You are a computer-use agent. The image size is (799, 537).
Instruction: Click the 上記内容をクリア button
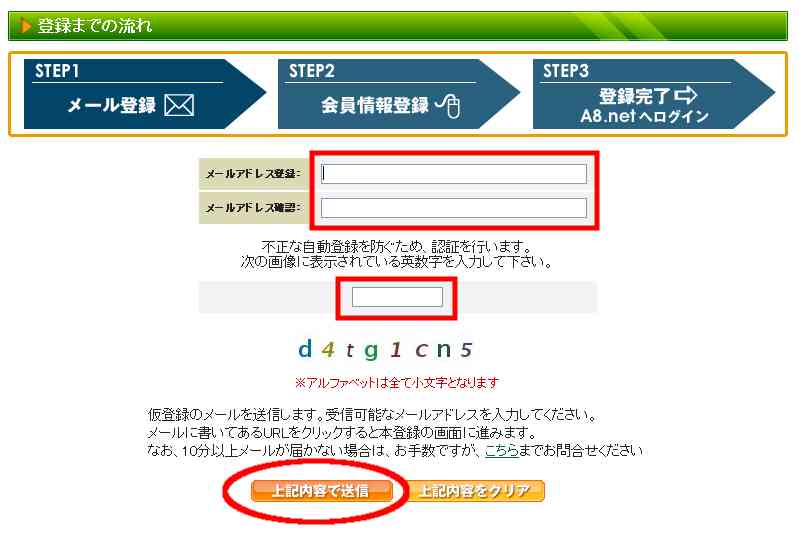476,491
